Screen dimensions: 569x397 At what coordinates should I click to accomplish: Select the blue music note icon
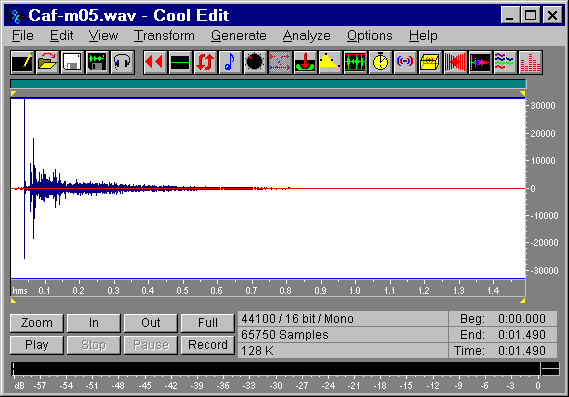(230, 62)
